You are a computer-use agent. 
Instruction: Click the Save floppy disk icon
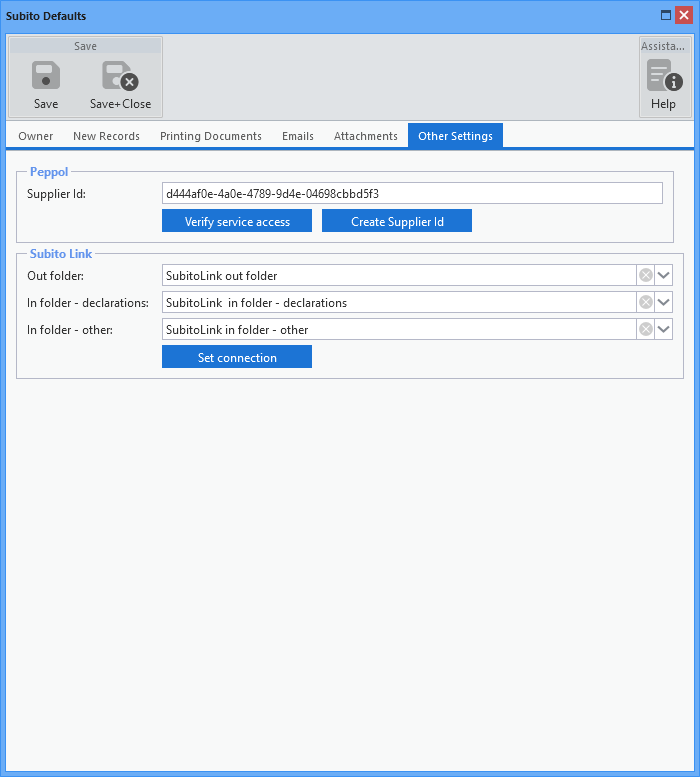point(46,75)
